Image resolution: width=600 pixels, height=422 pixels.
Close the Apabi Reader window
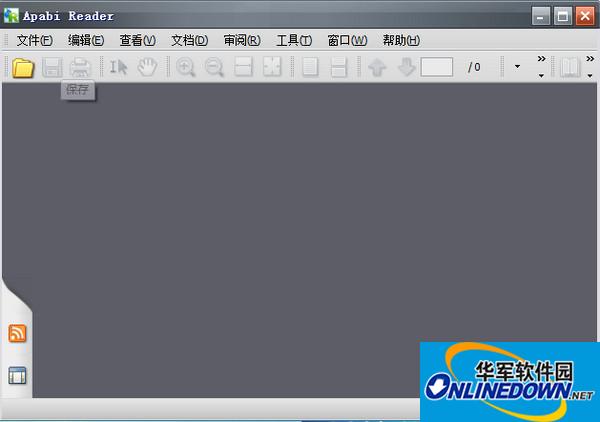point(585,16)
